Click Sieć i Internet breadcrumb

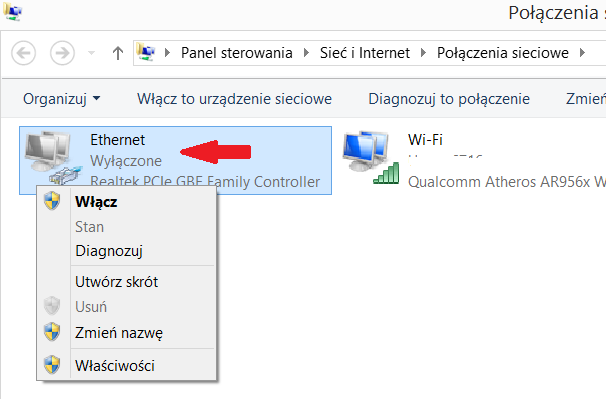[364, 53]
